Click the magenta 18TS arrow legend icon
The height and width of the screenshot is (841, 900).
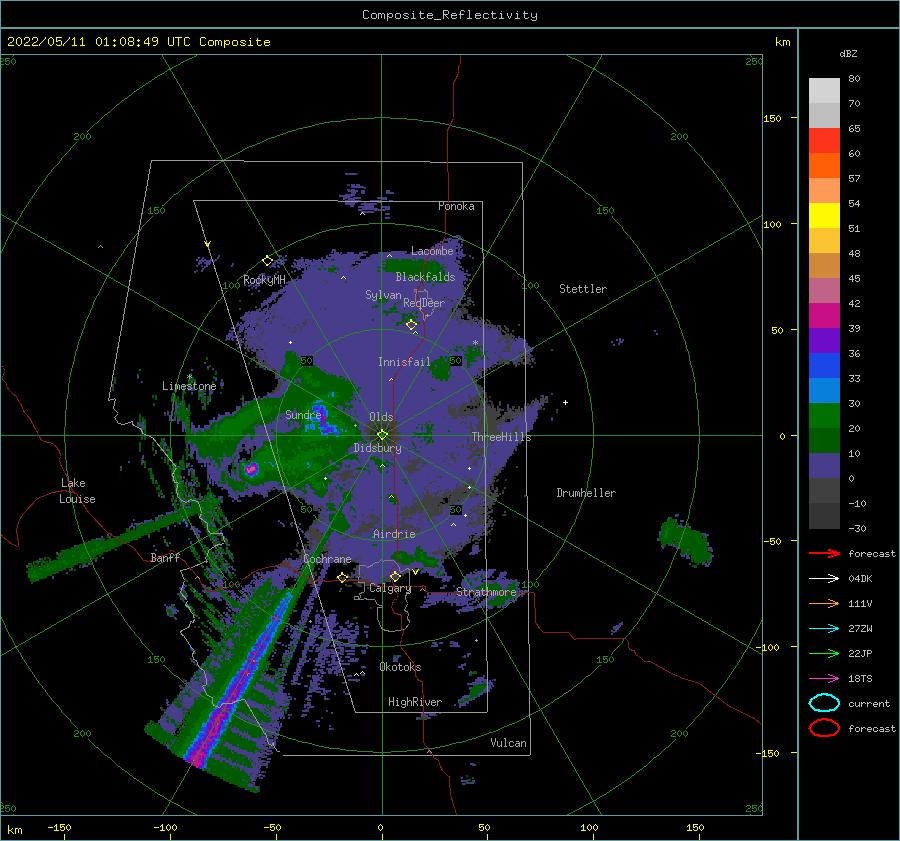tap(824, 679)
